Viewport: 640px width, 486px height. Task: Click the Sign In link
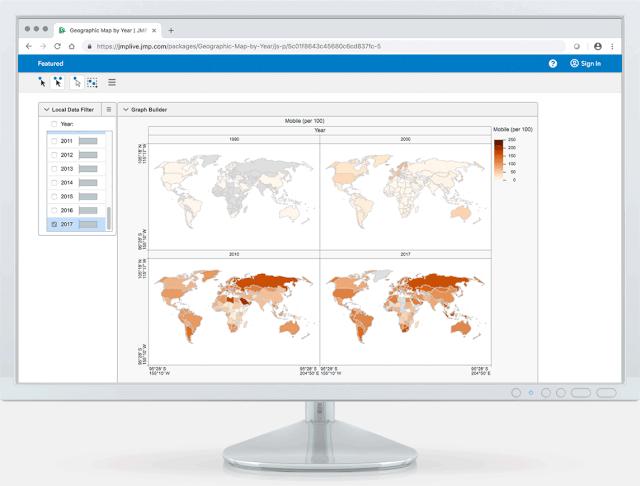click(x=585, y=64)
